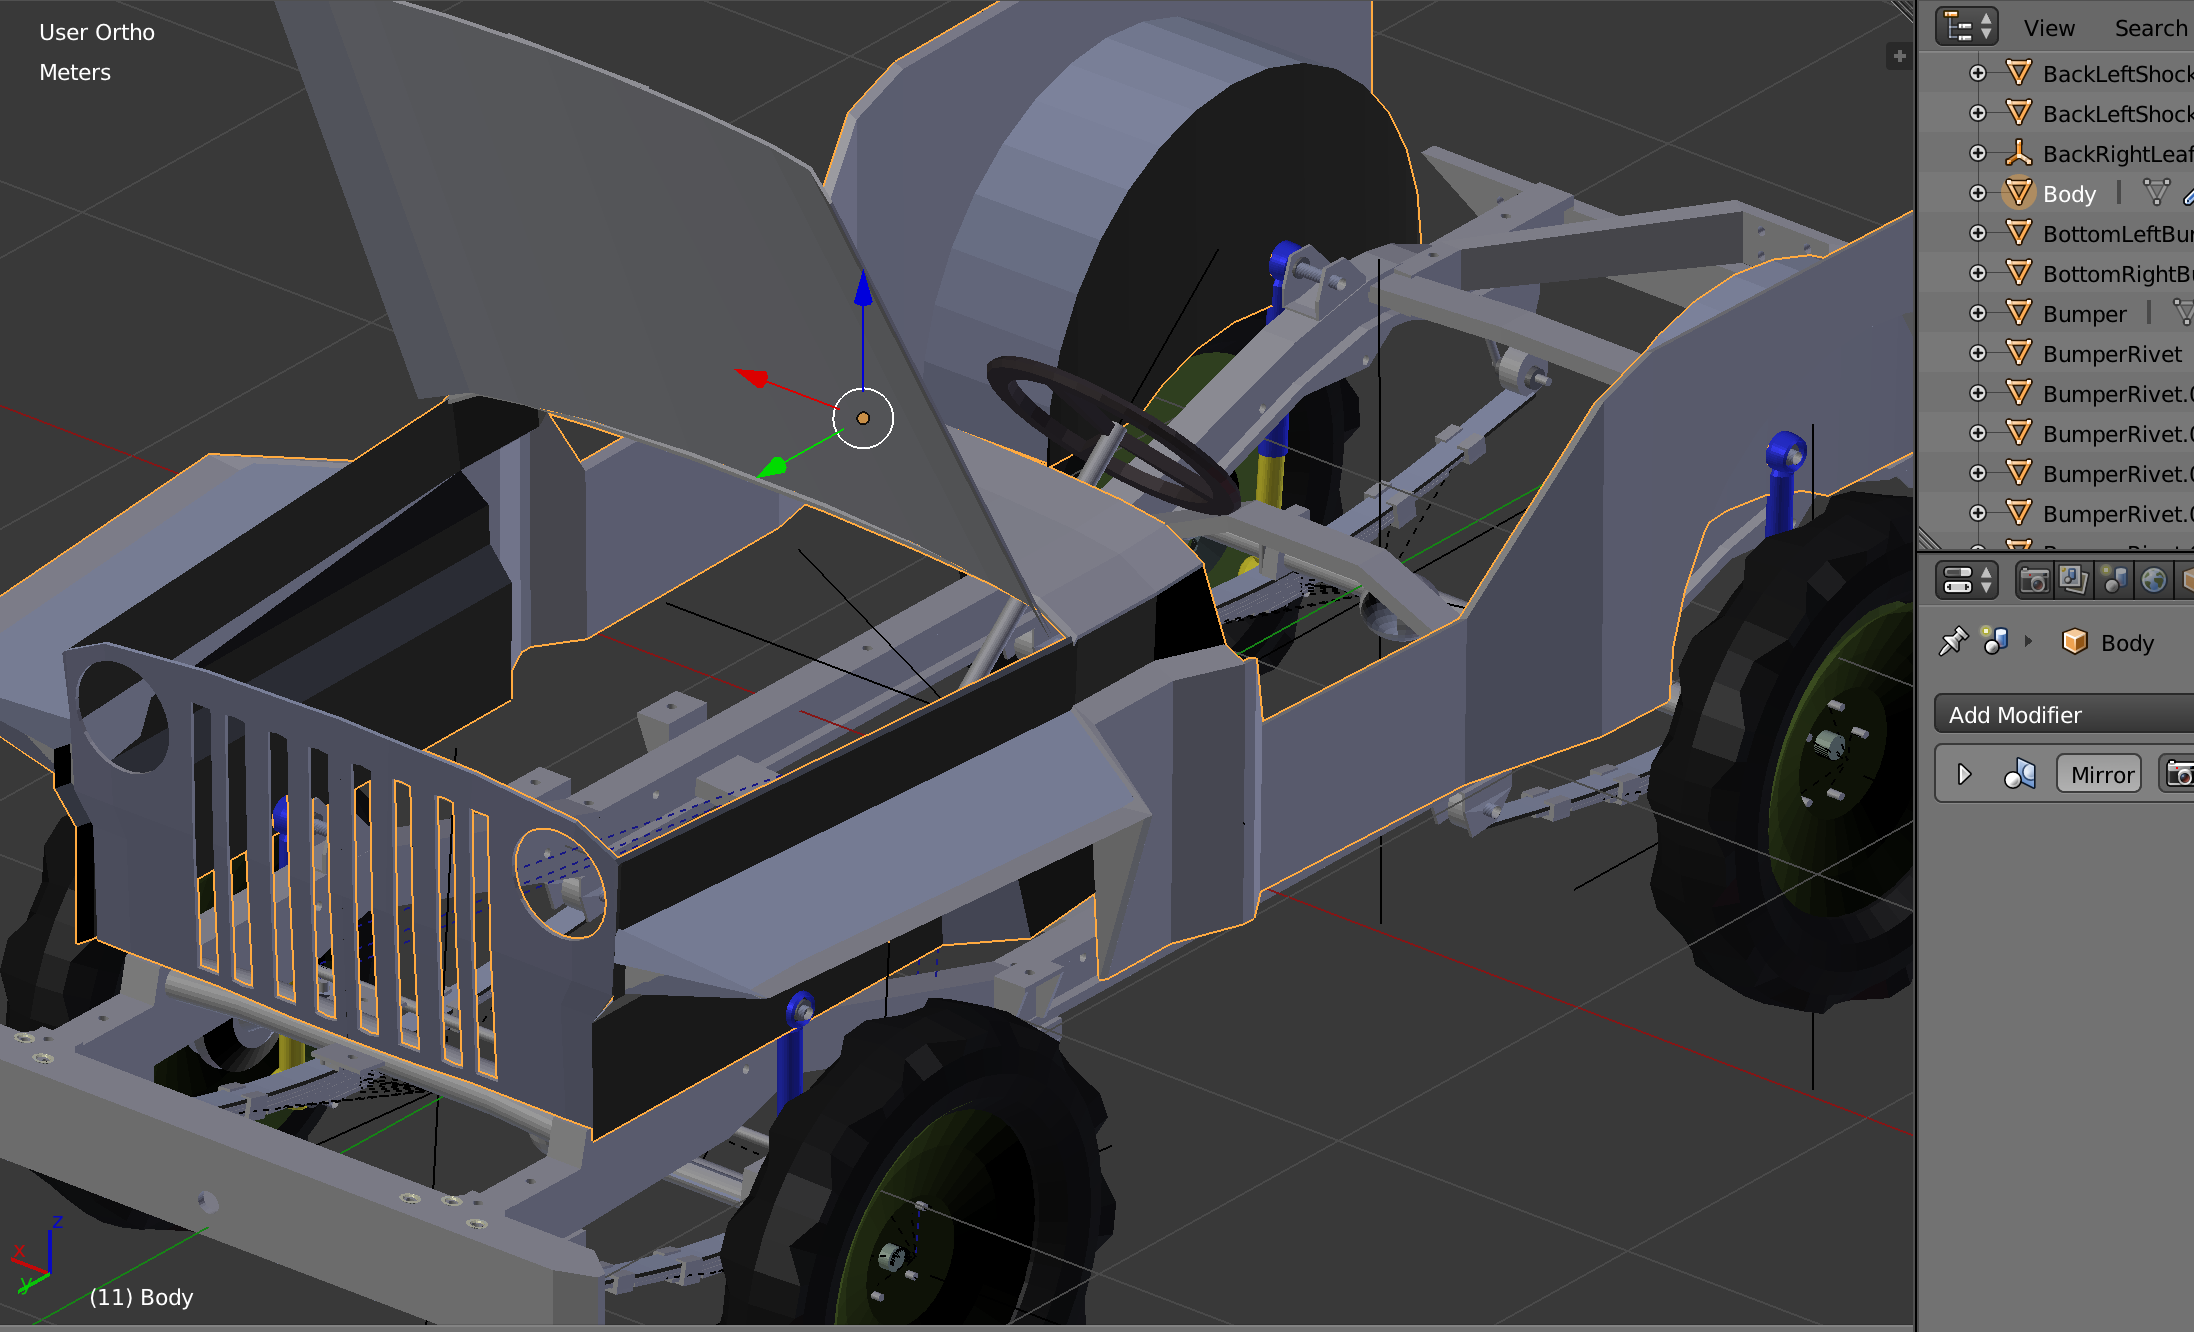This screenshot has width=2194, height=1332.
Task: Open the Outliner editor type selector
Action: 1965,27
